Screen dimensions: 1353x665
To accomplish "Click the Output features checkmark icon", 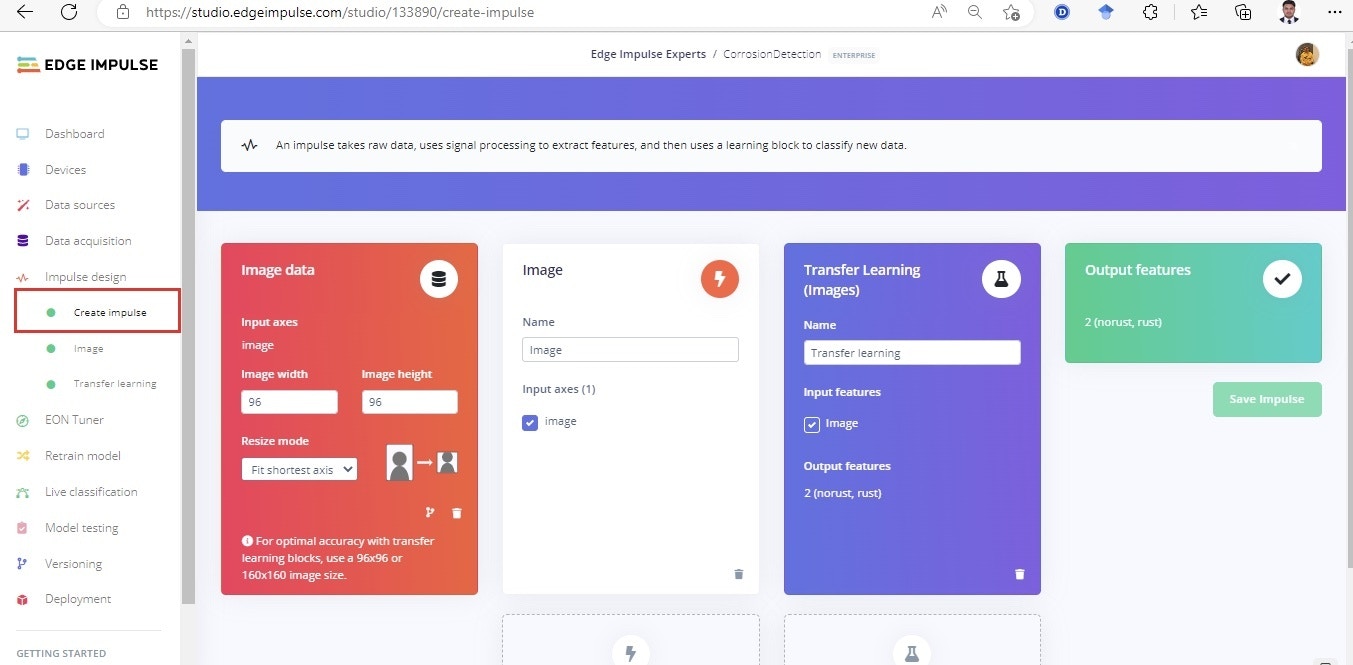I will click(1282, 279).
